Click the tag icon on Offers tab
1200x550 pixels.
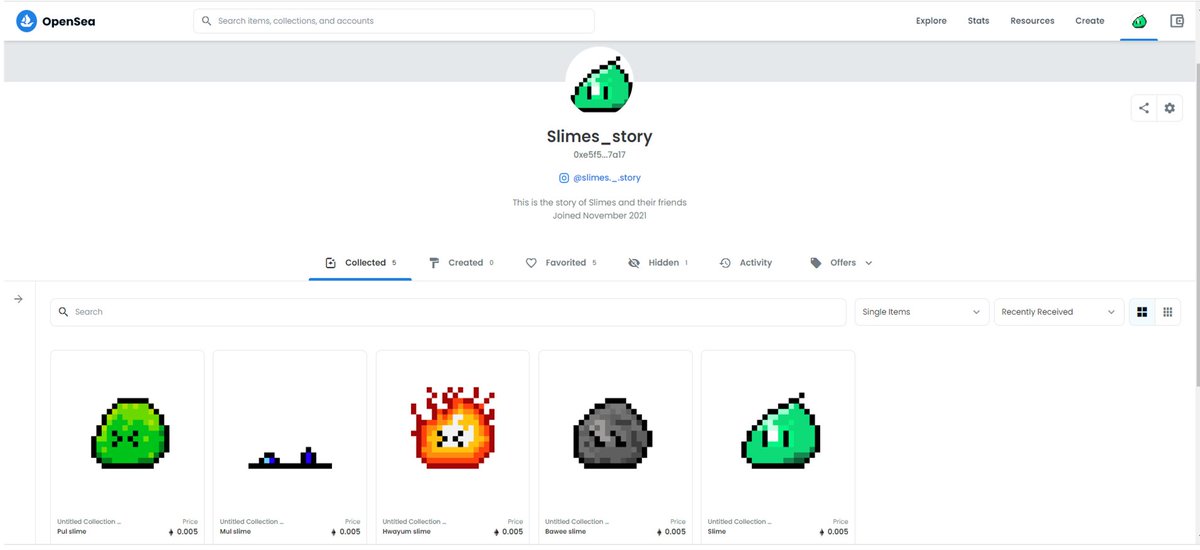click(x=816, y=263)
